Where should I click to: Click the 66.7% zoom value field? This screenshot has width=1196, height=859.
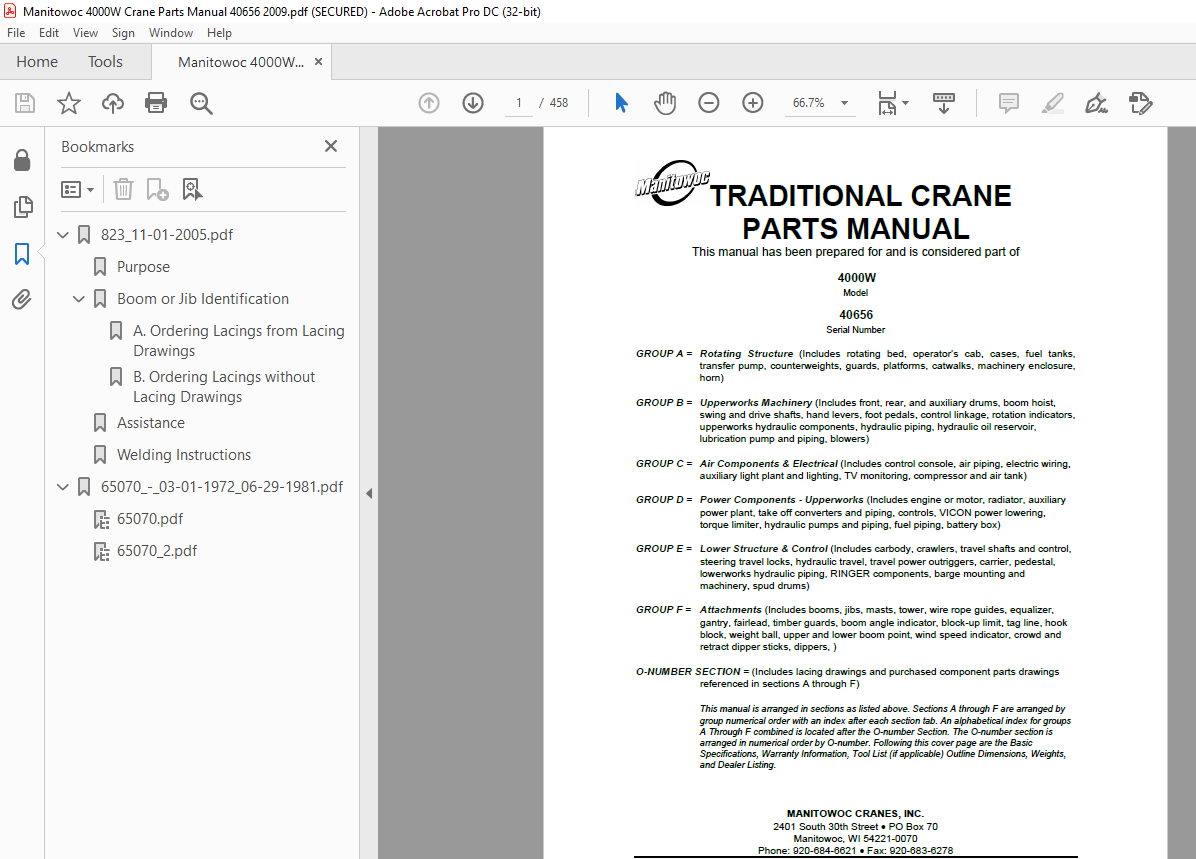(809, 103)
